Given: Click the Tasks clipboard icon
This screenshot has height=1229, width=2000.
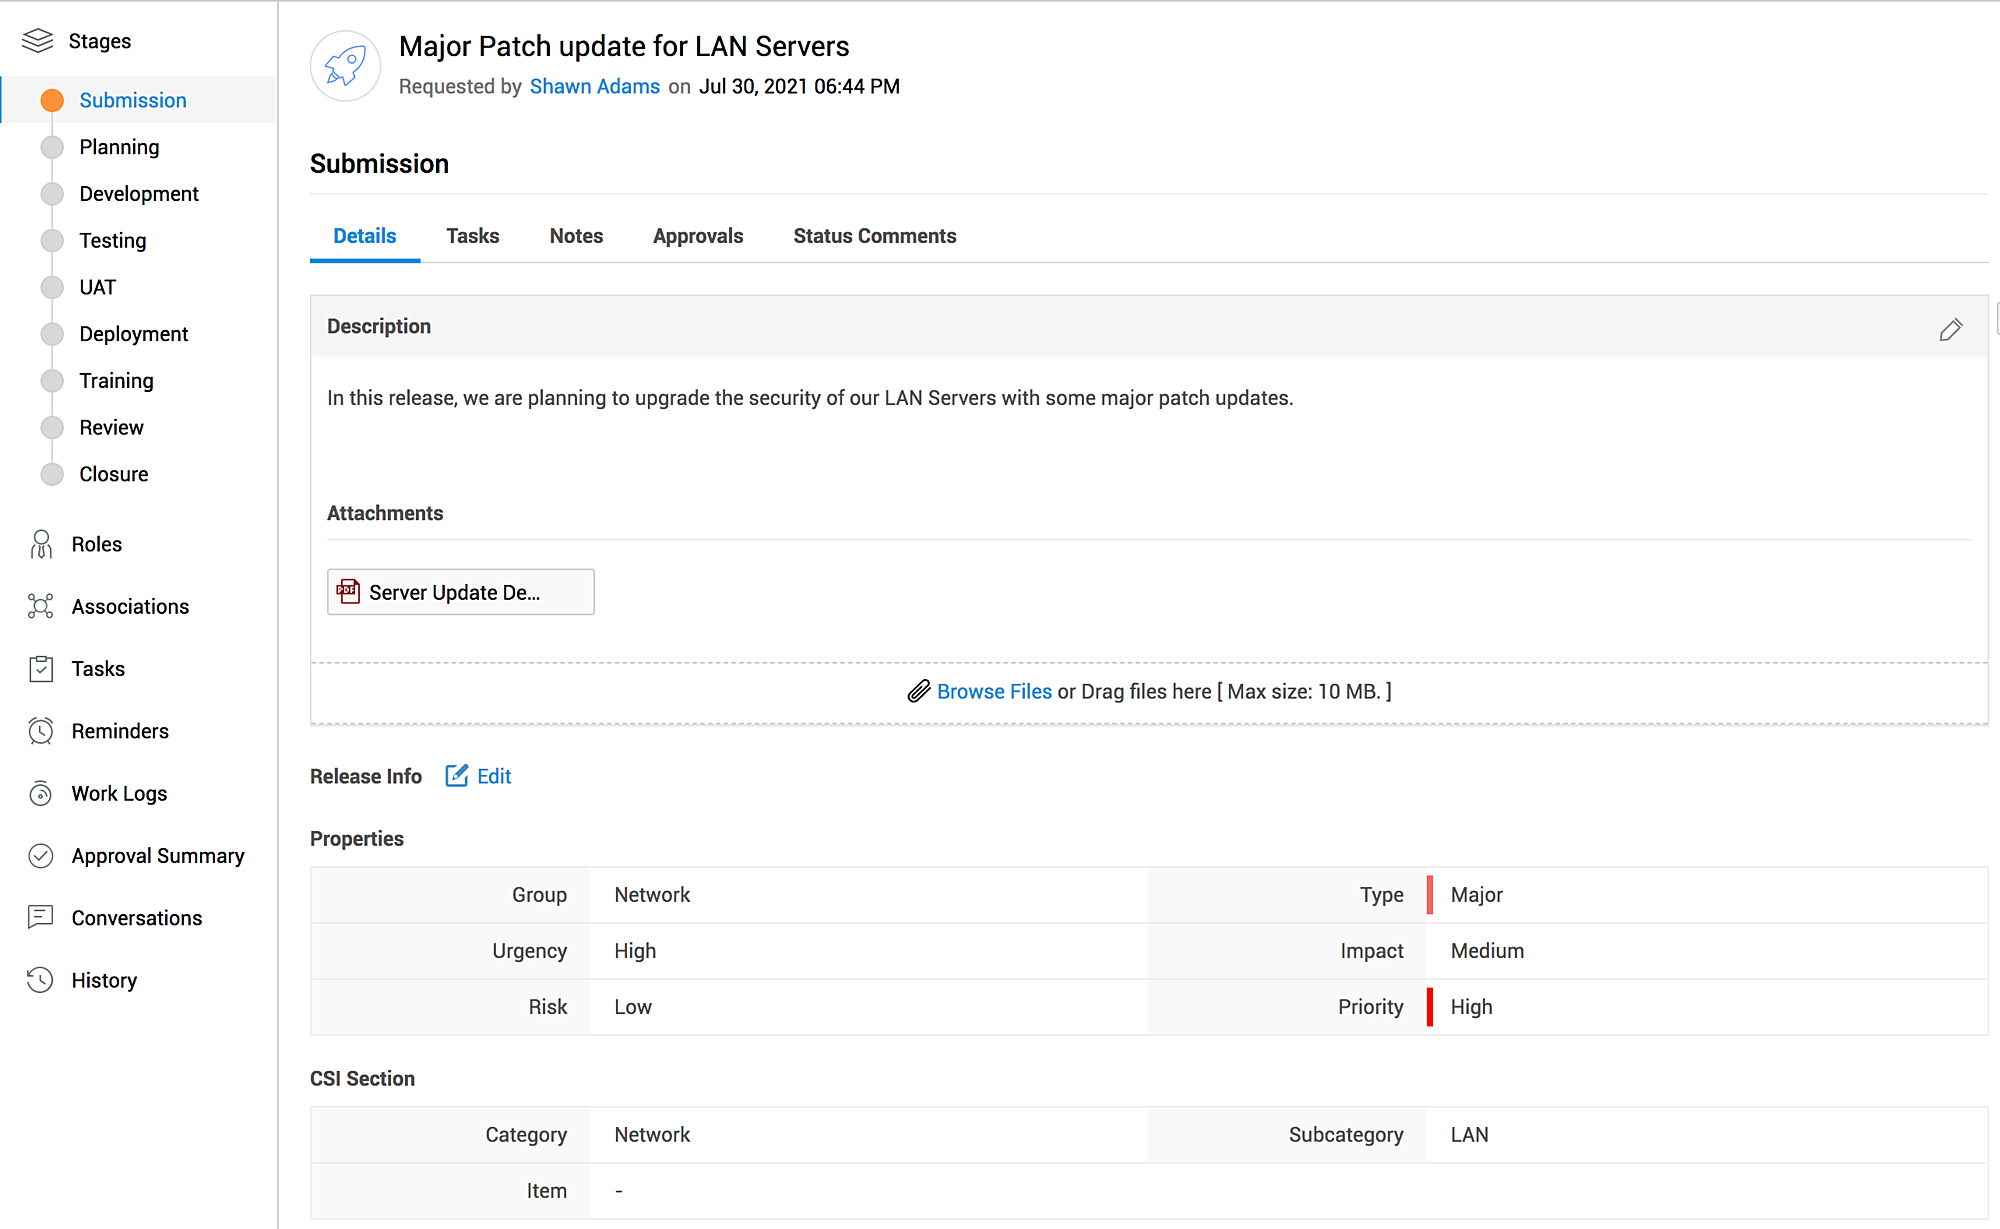Looking at the screenshot, I should click(41, 669).
